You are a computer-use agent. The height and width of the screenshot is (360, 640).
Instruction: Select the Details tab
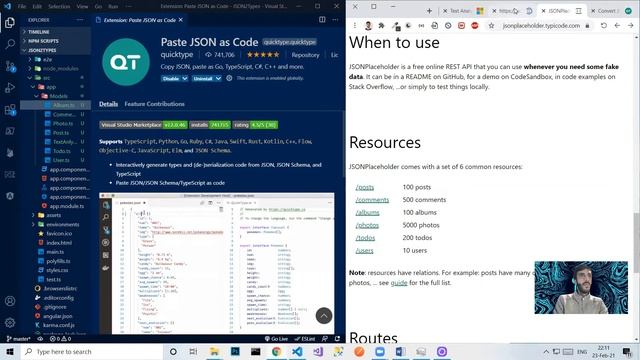click(x=108, y=104)
